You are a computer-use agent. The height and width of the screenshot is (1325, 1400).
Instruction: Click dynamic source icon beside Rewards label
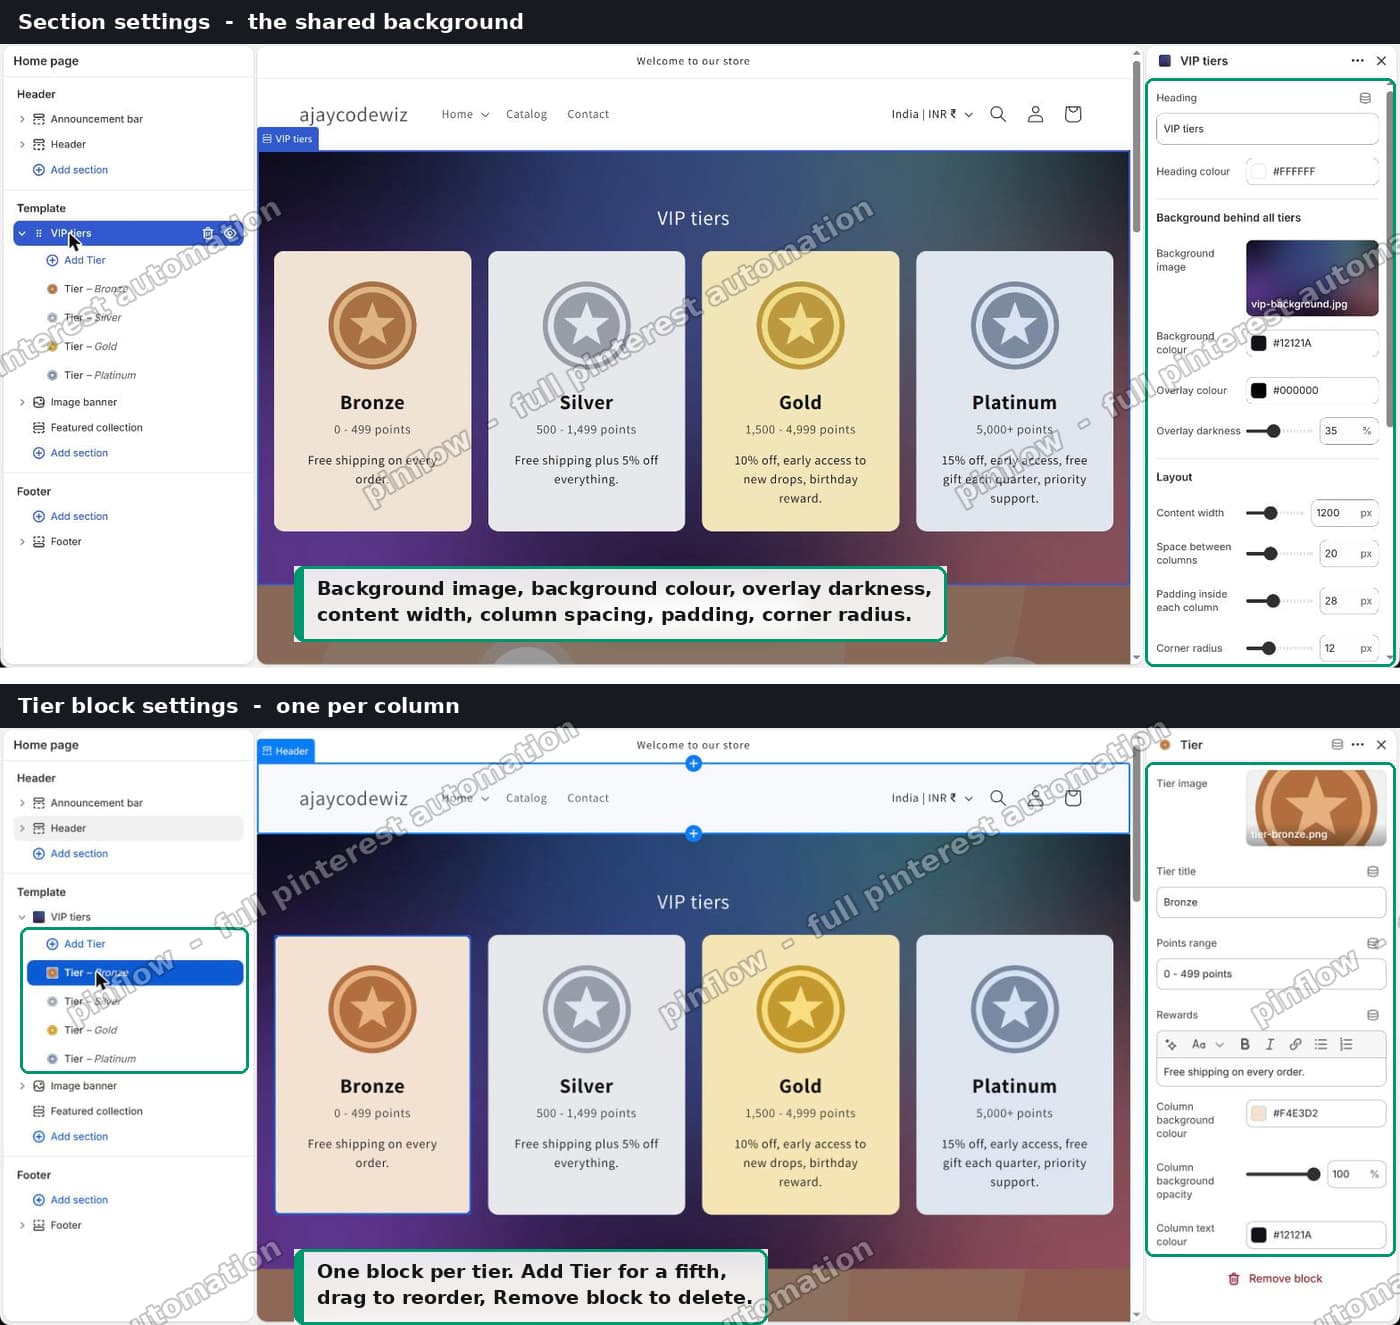tap(1373, 1015)
